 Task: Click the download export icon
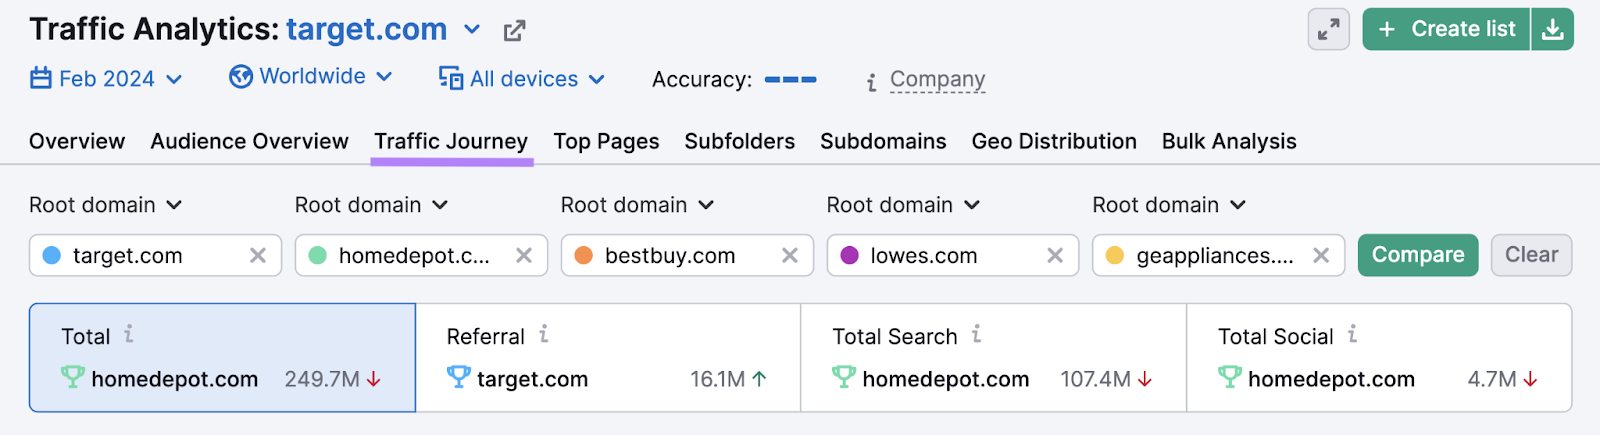point(1552,30)
